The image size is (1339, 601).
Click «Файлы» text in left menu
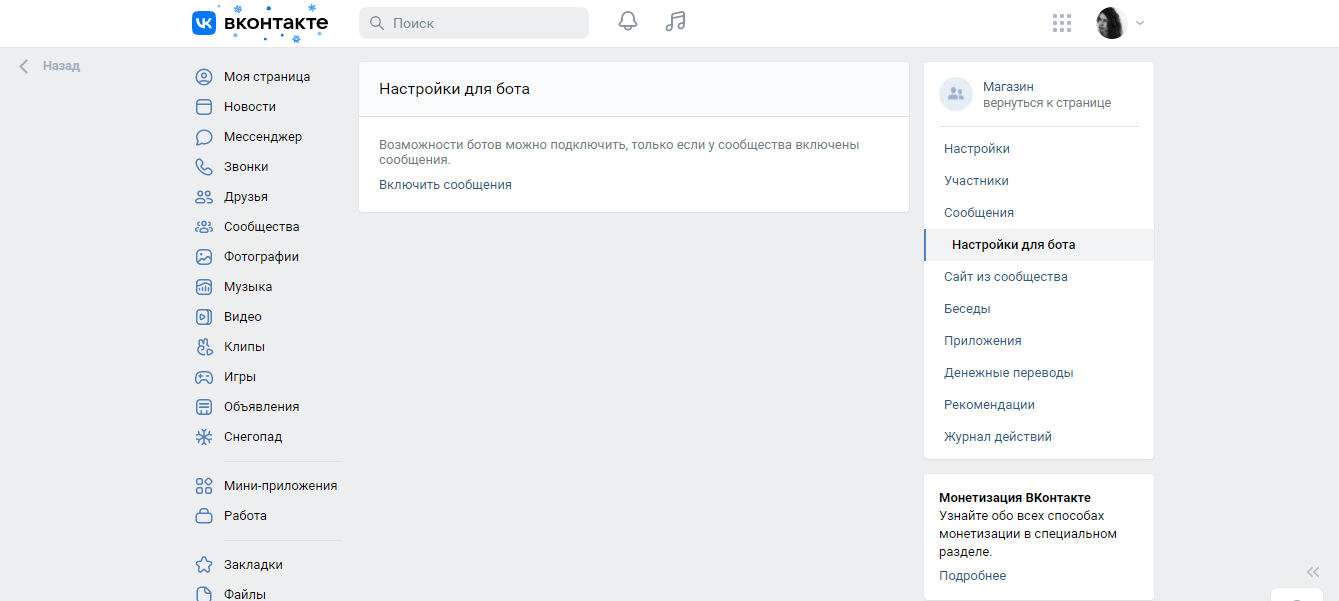[x=245, y=594]
